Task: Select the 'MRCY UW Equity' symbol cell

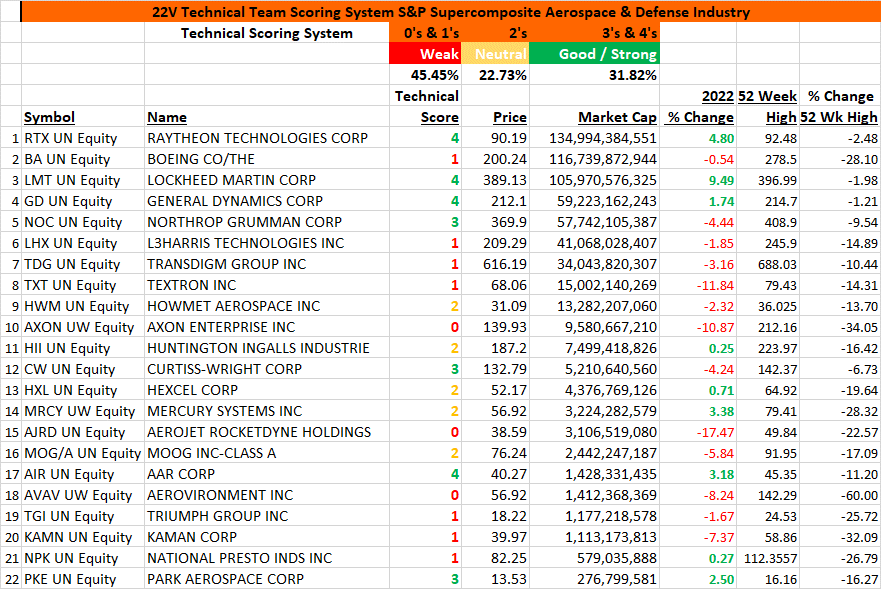Action: [83, 411]
